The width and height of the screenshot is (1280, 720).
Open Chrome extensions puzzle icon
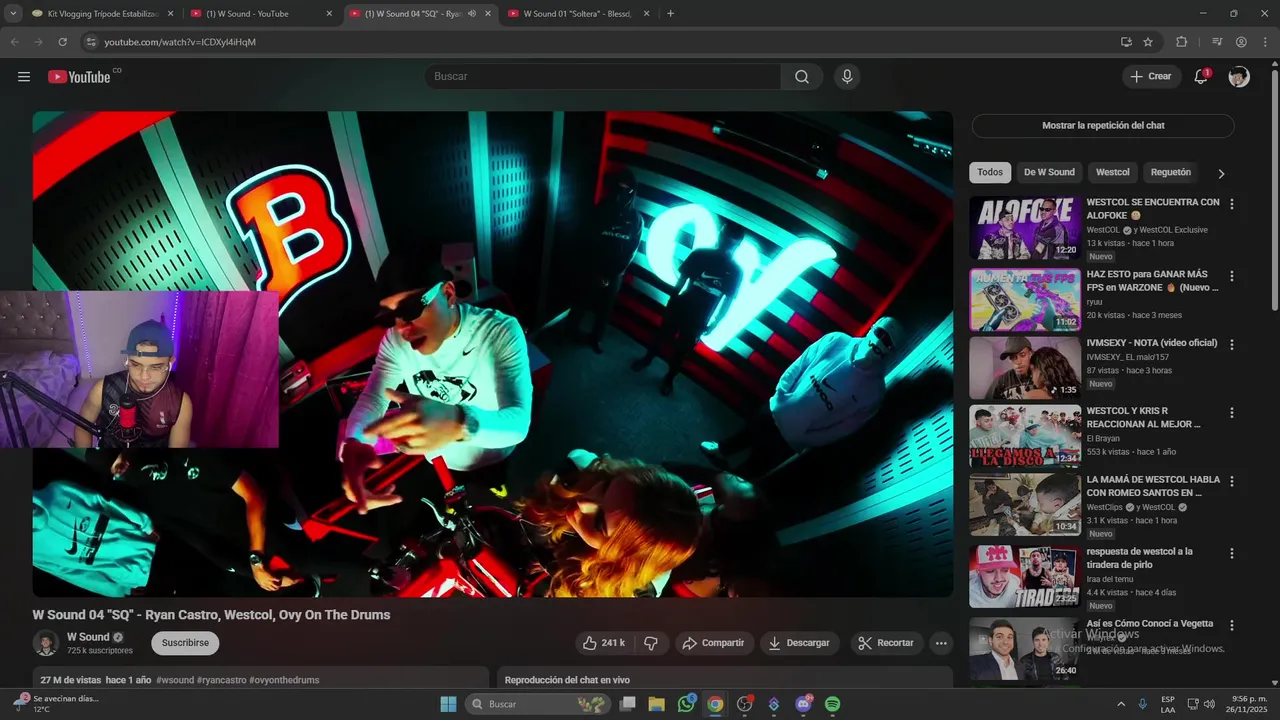click(1182, 42)
